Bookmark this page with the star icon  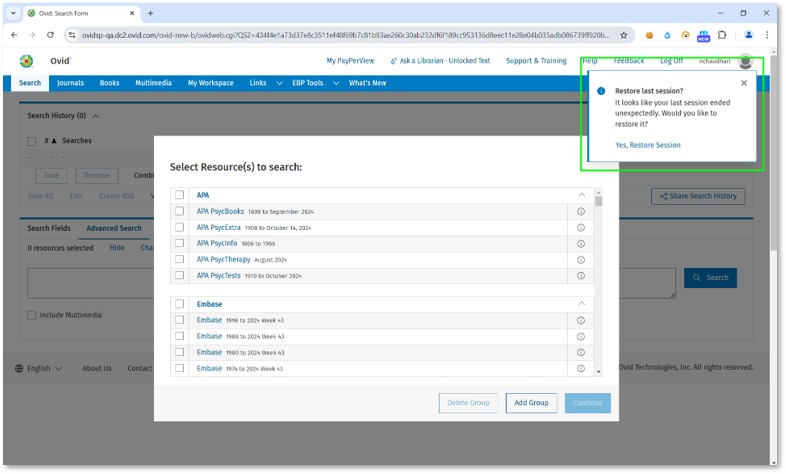click(623, 35)
